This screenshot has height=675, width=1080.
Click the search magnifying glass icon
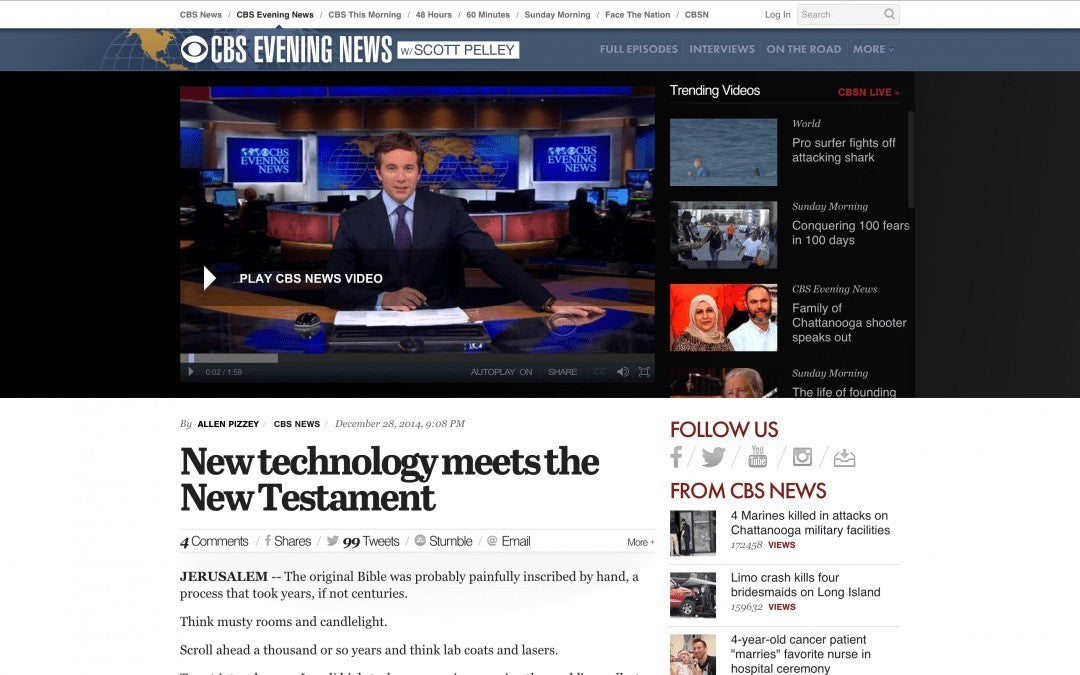click(889, 14)
